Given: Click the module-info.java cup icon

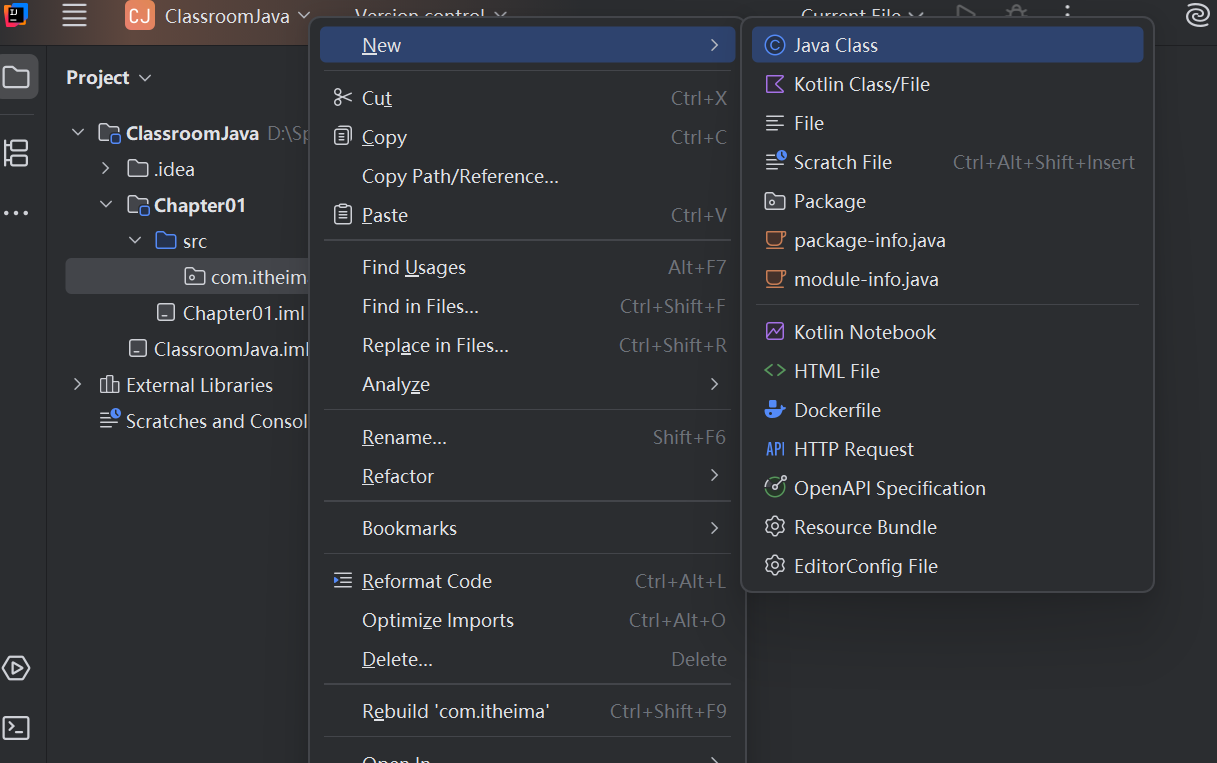Looking at the screenshot, I should click(x=774, y=279).
